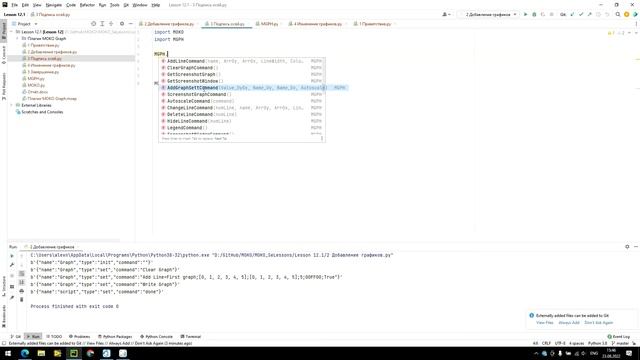The width and height of the screenshot is (640, 360).
Task: Open the Event Log button
Action: 619,336
